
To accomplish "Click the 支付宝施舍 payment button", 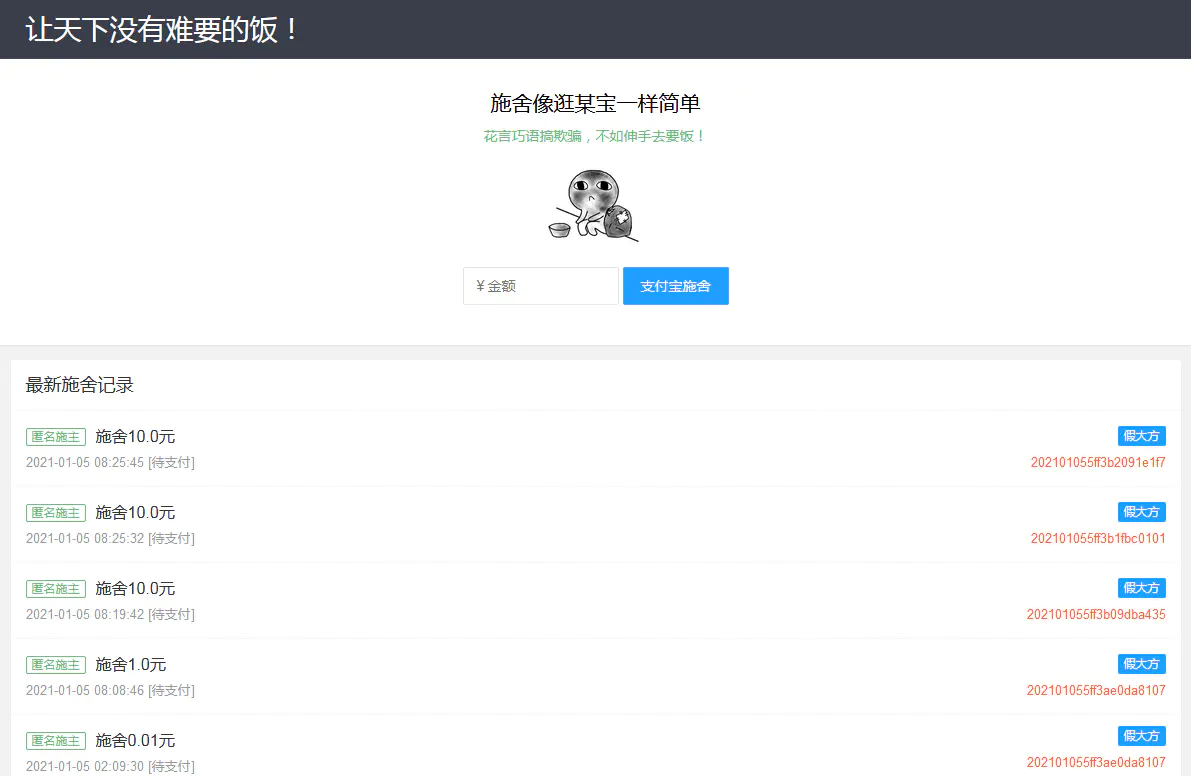I will coord(675,285).
